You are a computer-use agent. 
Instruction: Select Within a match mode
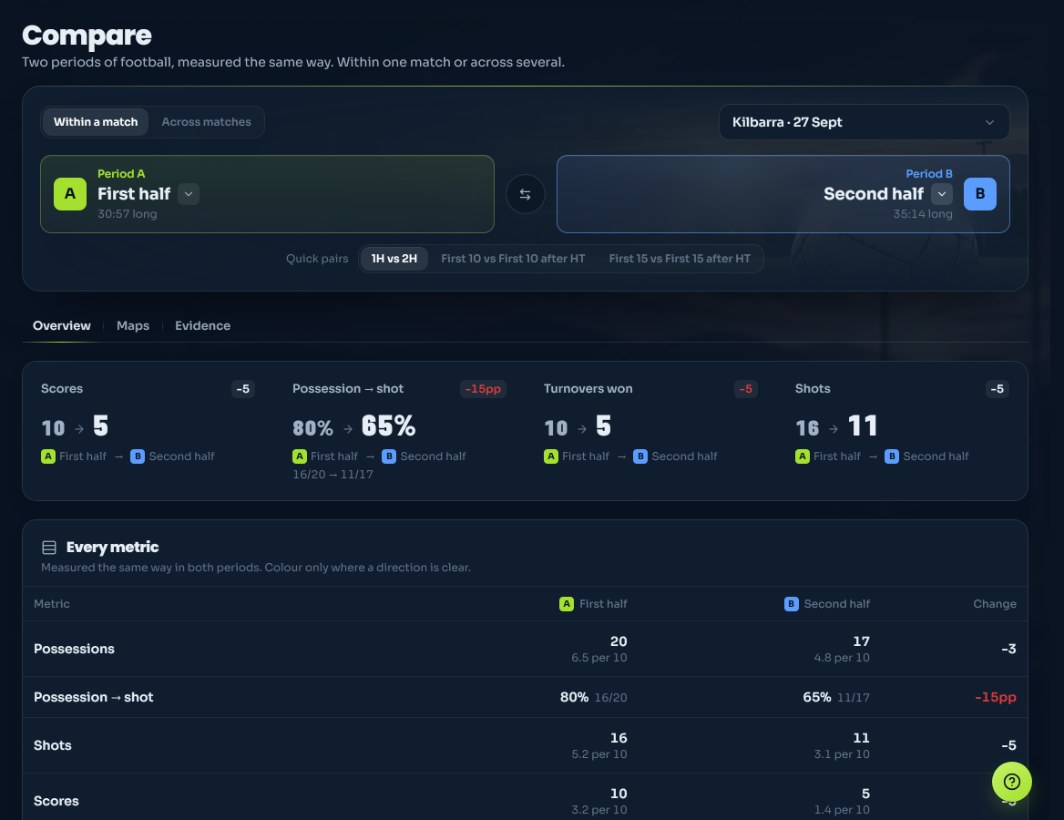pyautogui.click(x=96, y=122)
